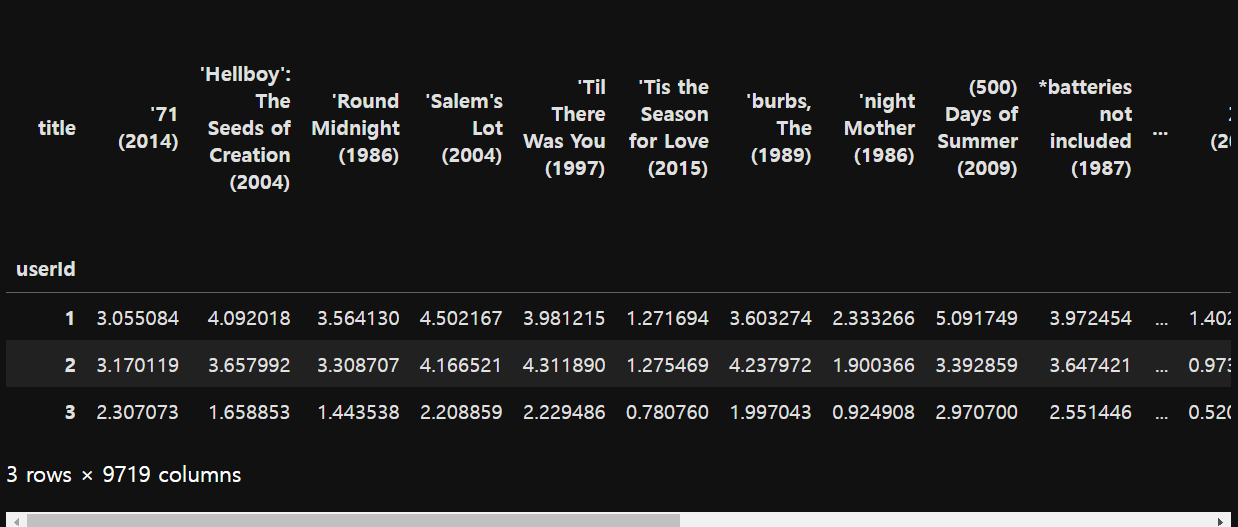The height and width of the screenshot is (527, 1238).
Task: Click the scrollbar right arrow
Action: [1222, 521]
